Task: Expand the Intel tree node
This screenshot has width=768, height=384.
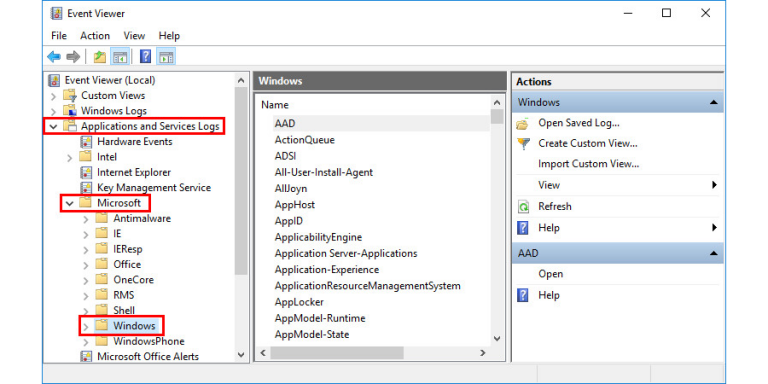Action: [70, 157]
